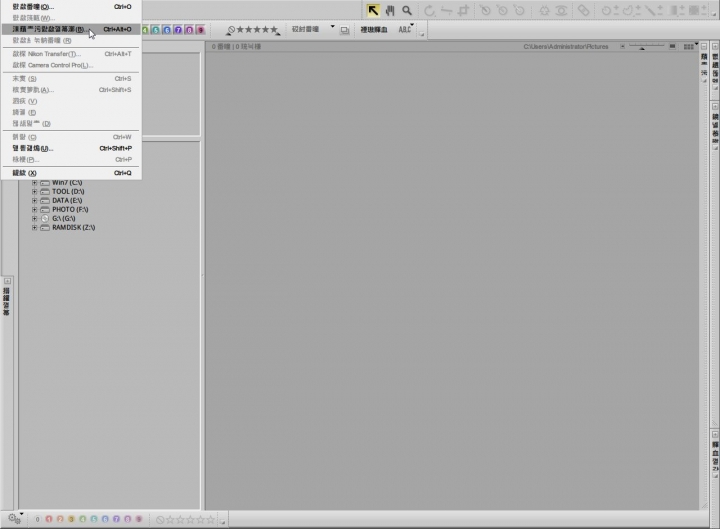This screenshot has height=529, width=720.
Task: Open the batch gear menu at bottom left
Action: pyautogui.click(x=15, y=518)
